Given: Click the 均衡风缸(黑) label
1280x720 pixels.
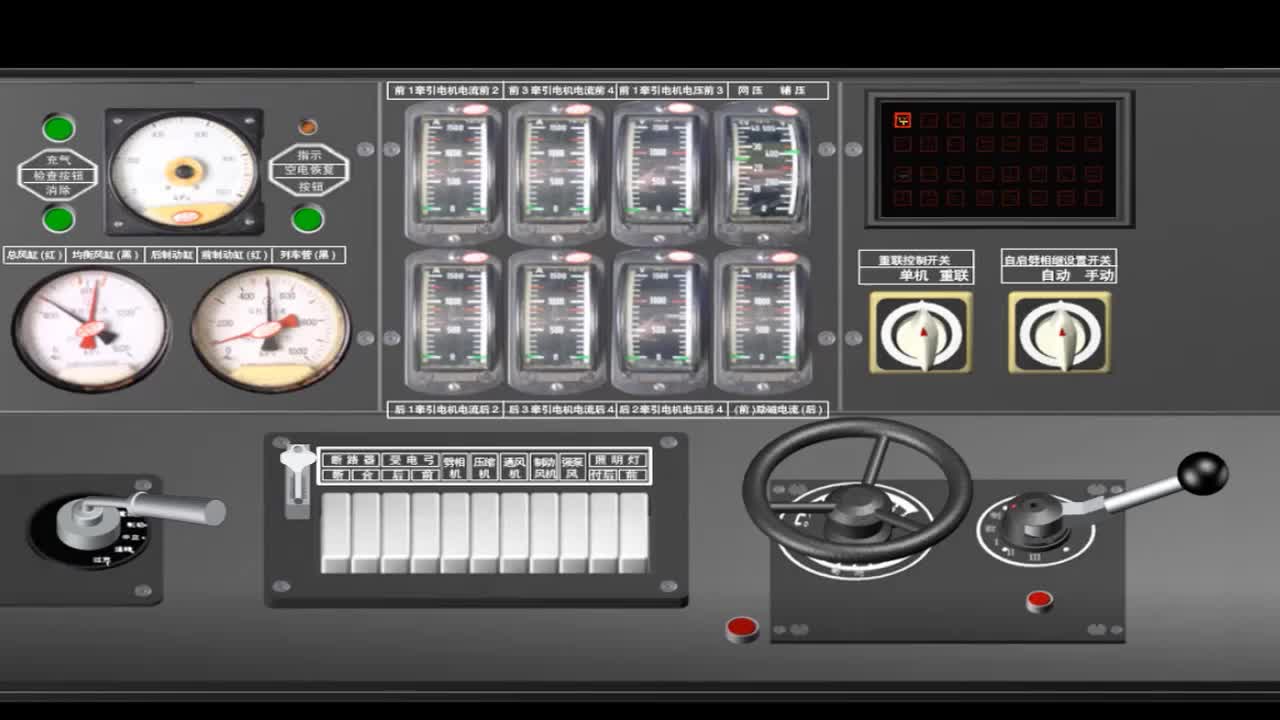Looking at the screenshot, I should tap(105, 256).
